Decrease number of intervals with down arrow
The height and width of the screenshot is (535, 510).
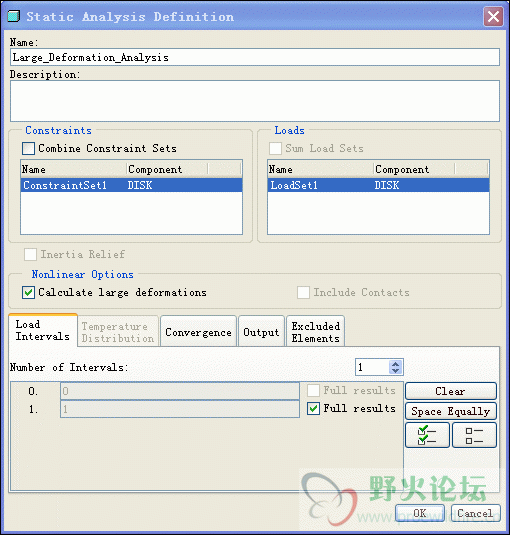click(395, 371)
